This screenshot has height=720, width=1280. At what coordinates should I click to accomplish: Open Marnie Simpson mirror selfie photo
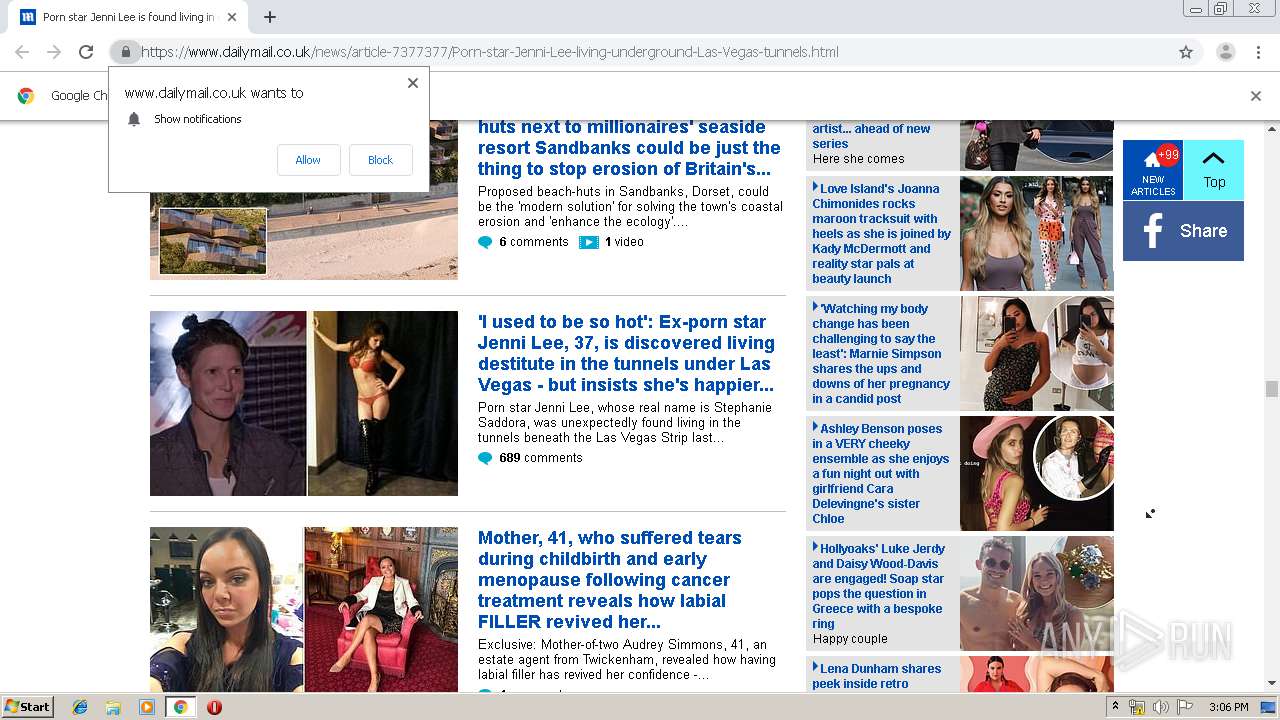pos(1036,353)
